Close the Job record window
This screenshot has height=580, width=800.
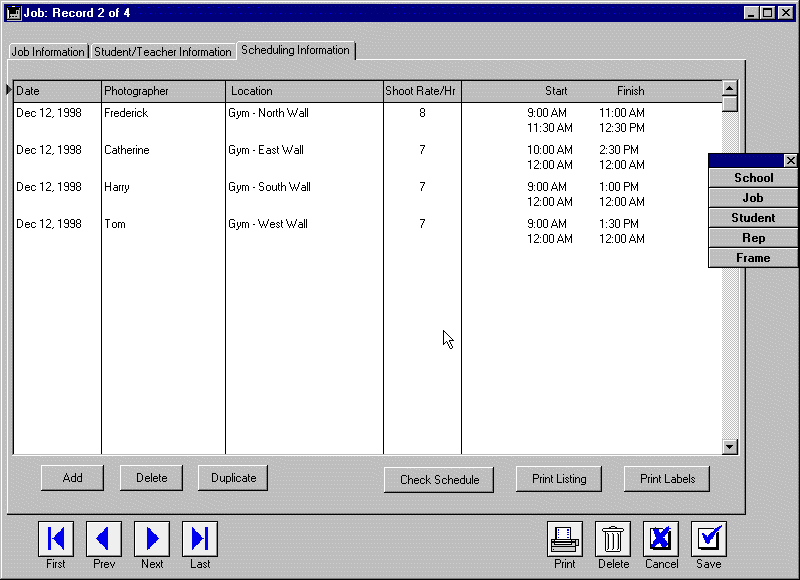(x=786, y=13)
